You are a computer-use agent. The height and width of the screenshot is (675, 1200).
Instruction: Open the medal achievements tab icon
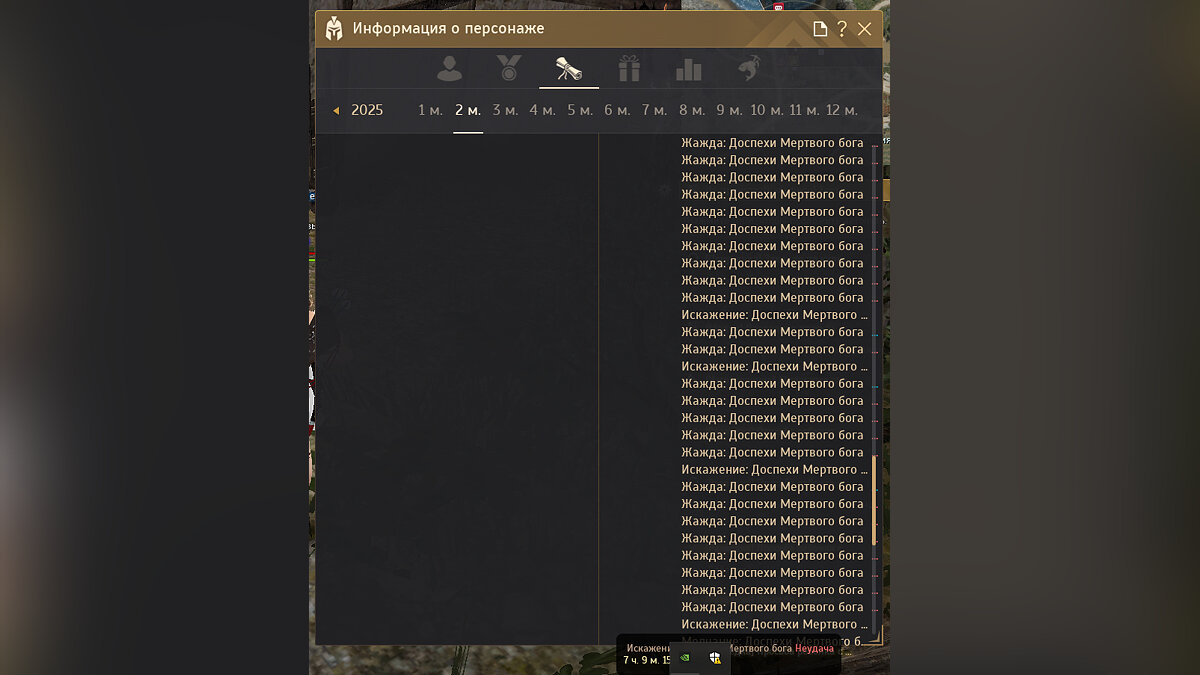tap(509, 68)
